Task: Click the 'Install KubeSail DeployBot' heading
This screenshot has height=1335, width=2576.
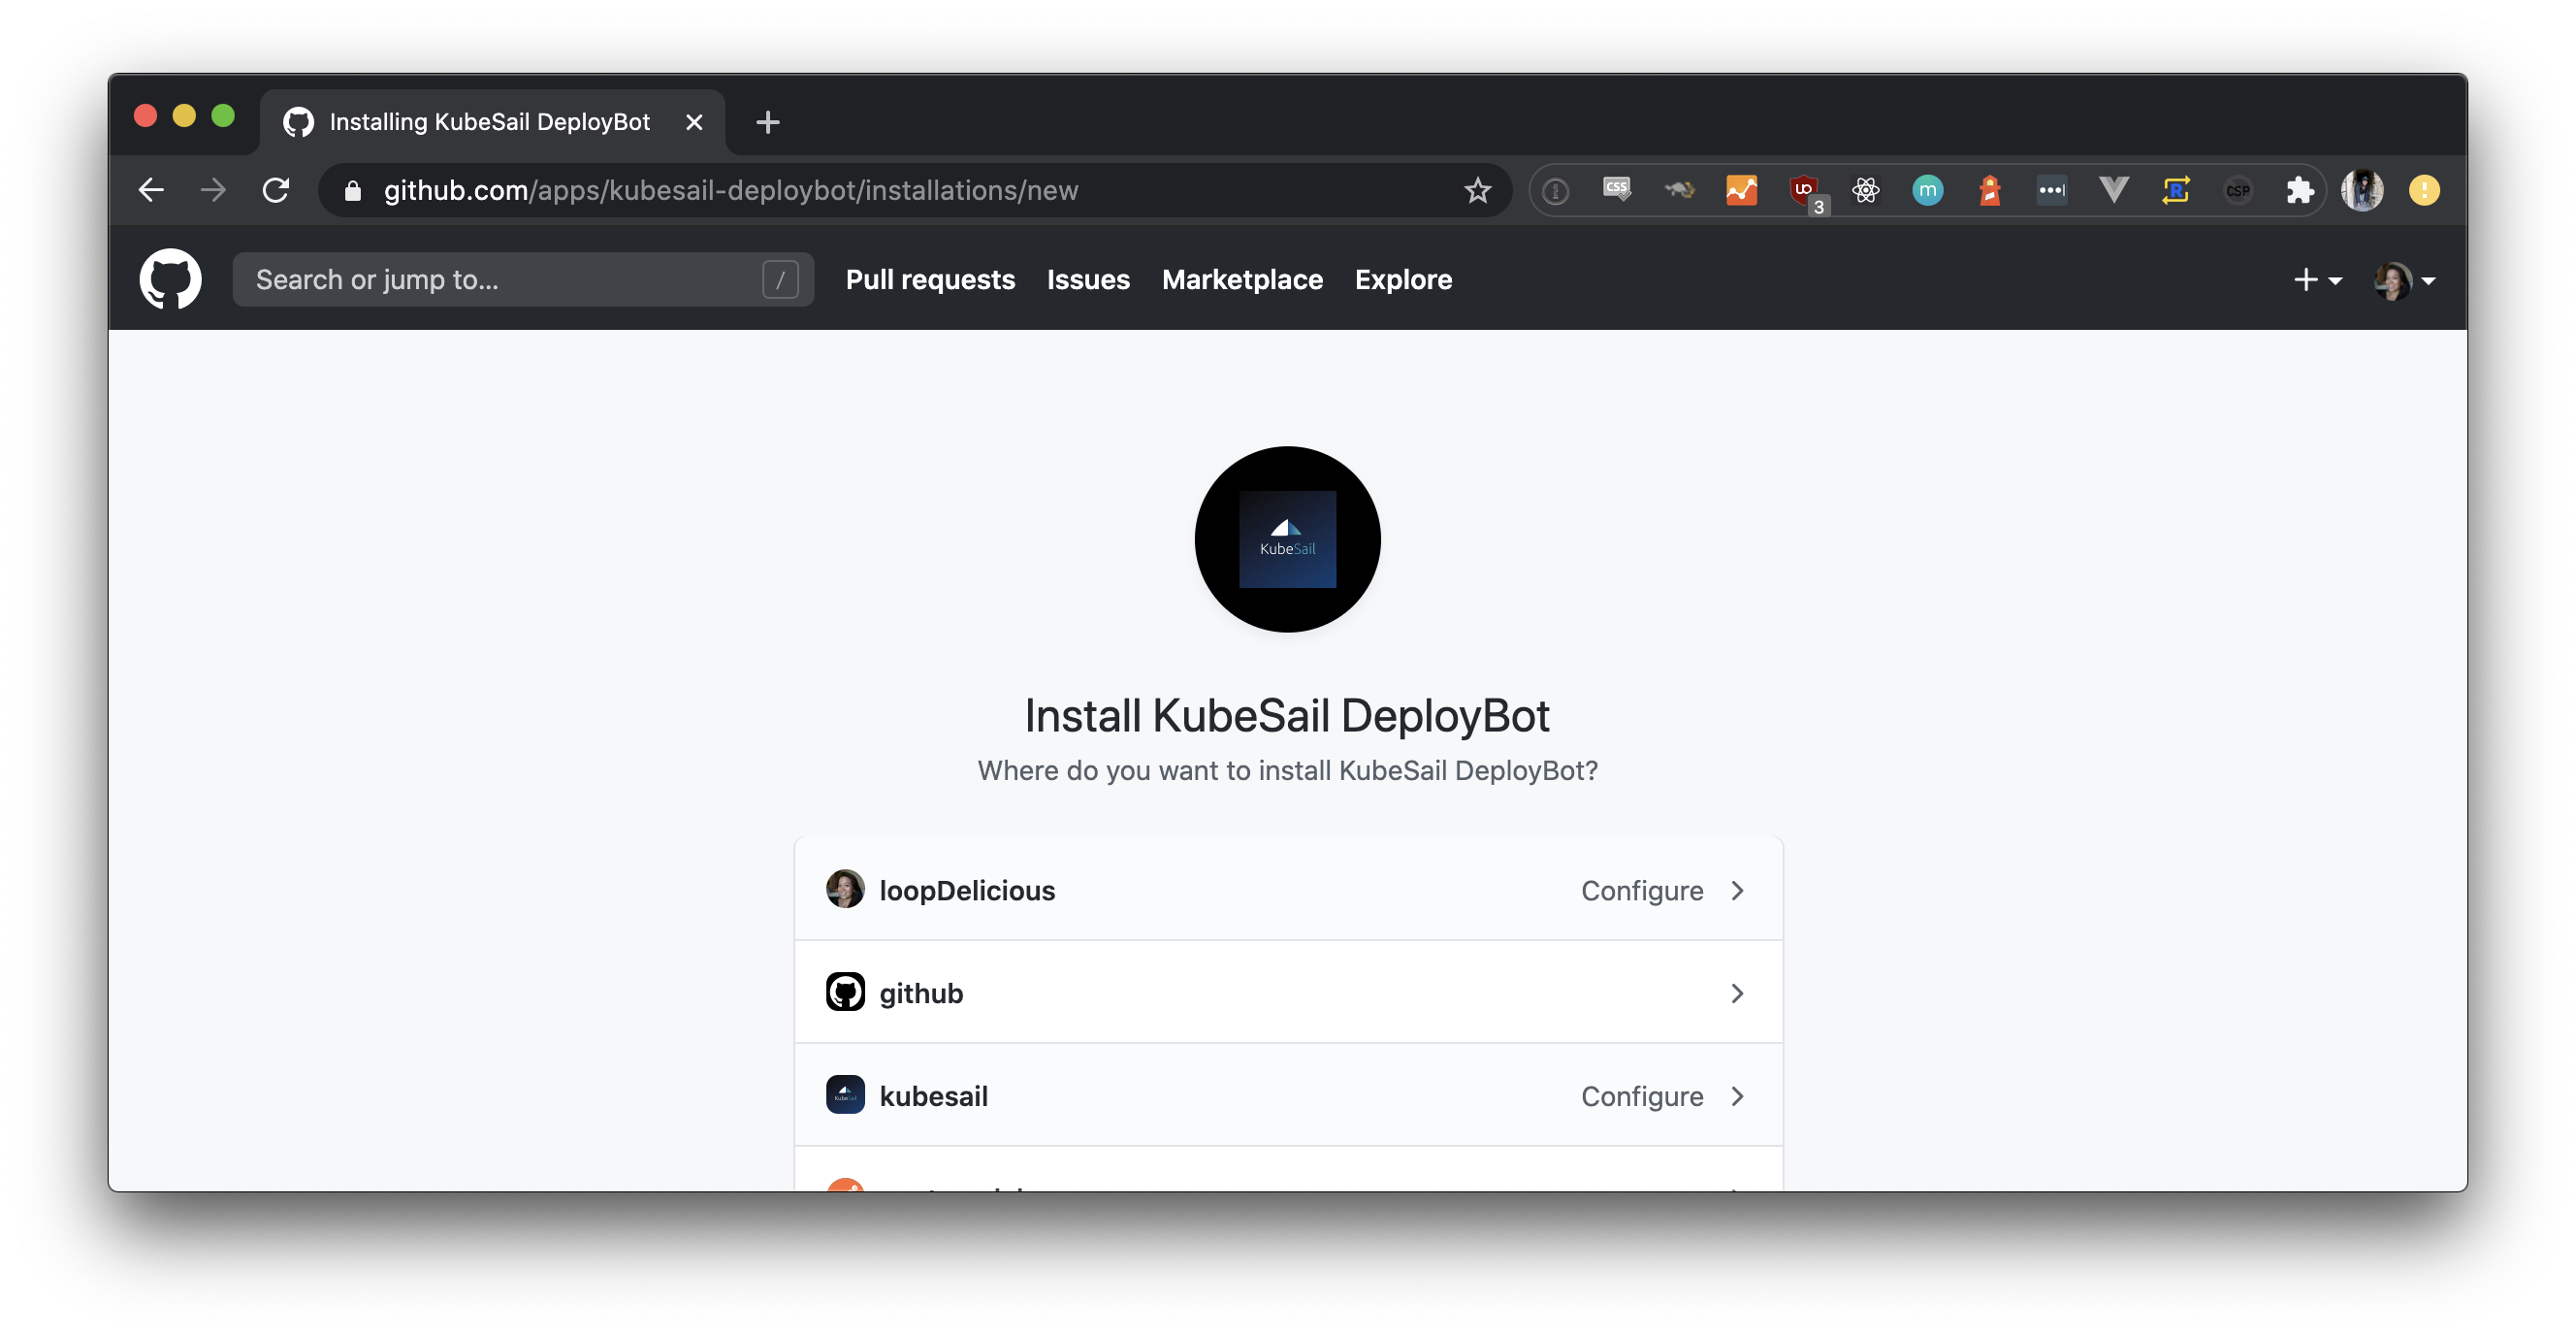Action: coord(1287,716)
